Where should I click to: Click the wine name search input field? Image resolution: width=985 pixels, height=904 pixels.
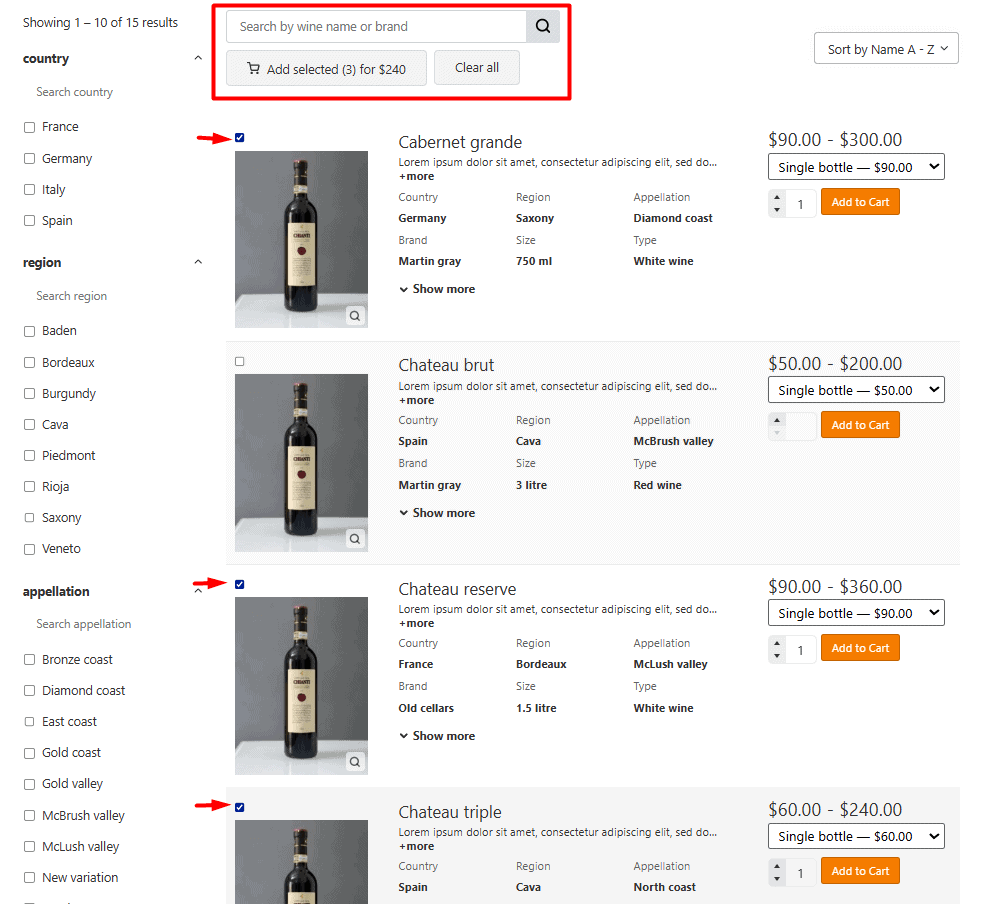[x=375, y=25]
